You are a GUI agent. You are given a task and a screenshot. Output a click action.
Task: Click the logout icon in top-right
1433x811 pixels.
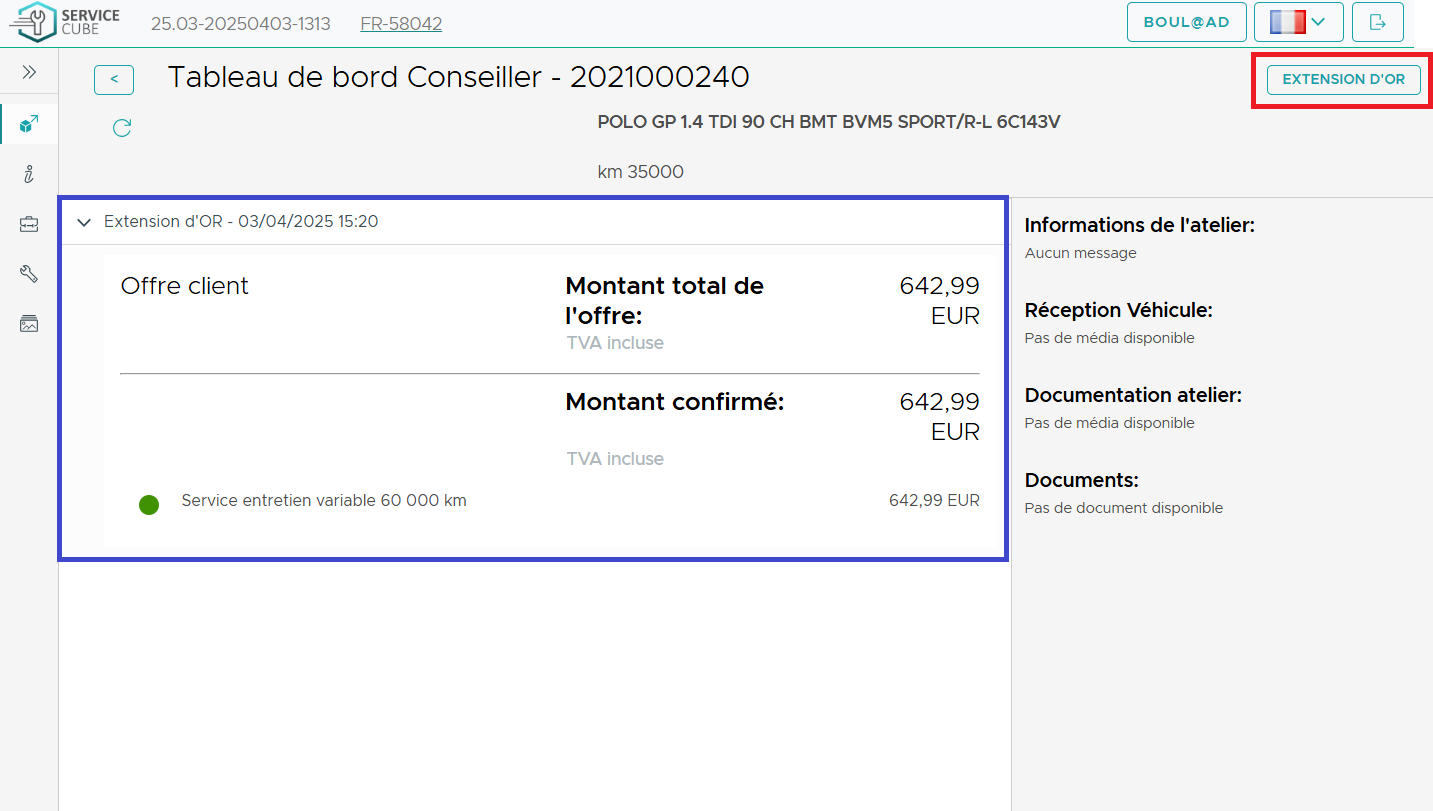(x=1377, y=22)
